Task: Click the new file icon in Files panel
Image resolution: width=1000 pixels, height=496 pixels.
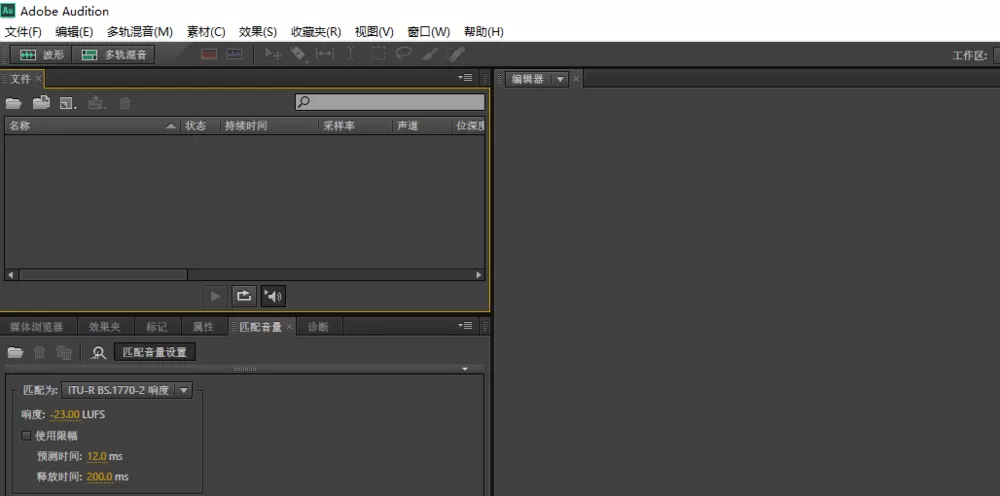Action: tap(68, 103)
